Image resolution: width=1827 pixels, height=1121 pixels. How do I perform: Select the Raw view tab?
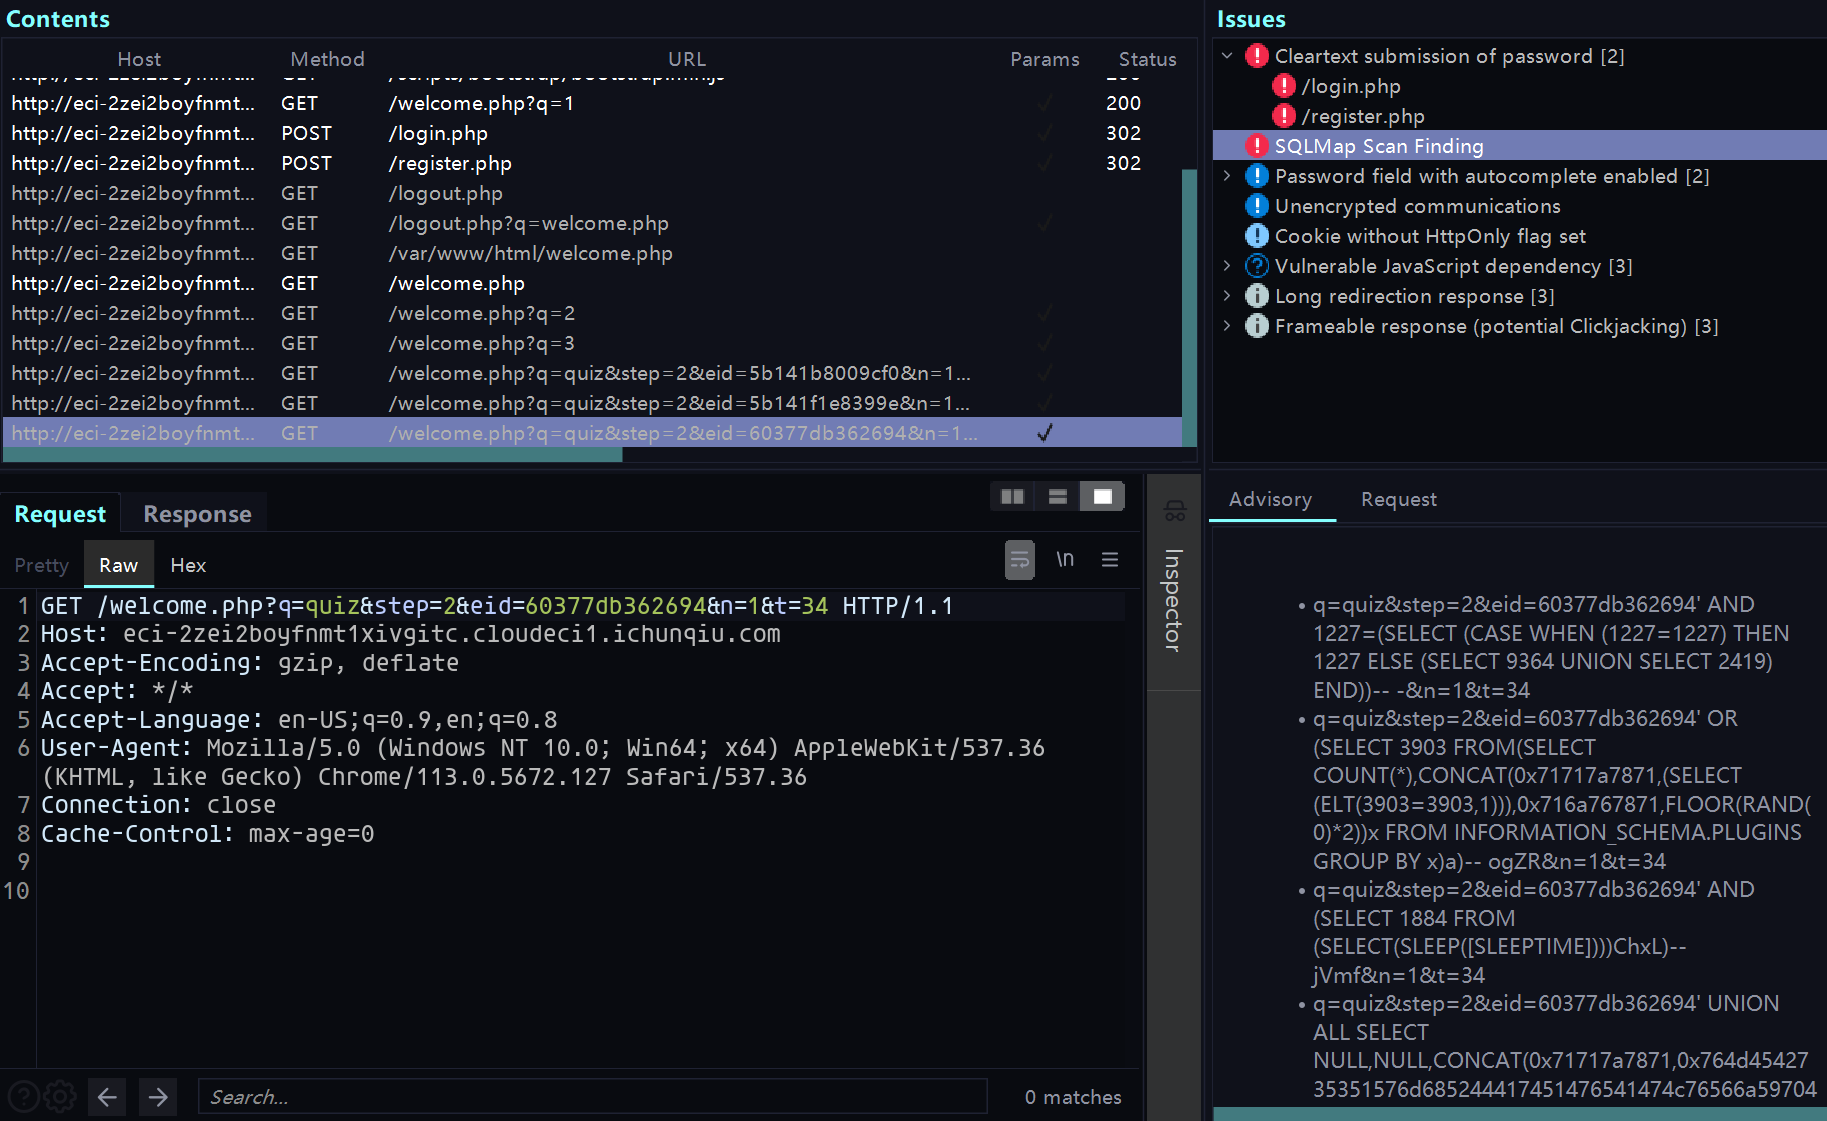118,565
